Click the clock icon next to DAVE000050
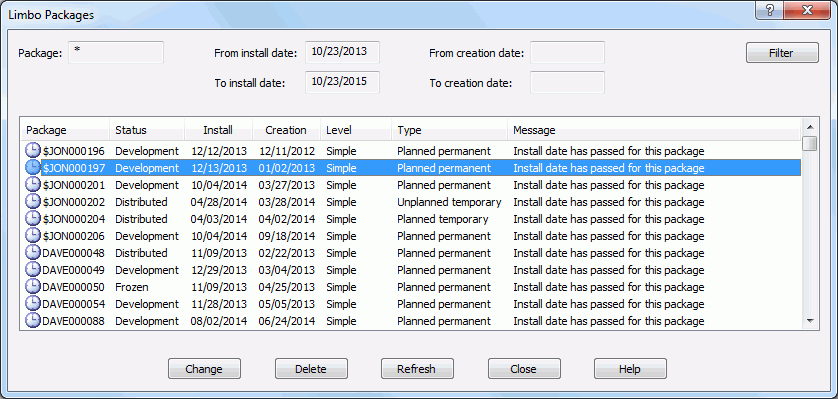Image resolution: width=838 pixels, height=399 pixels. pyautogui.click(x=33, y=287)
